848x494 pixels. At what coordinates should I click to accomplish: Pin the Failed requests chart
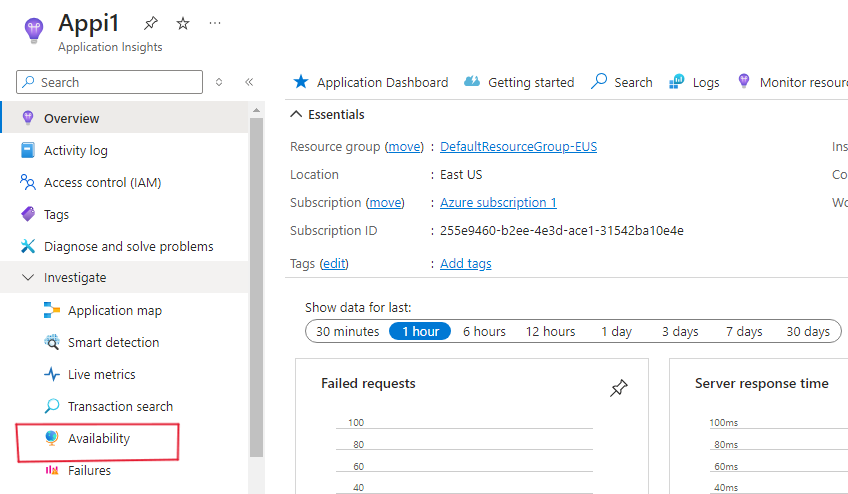tap(619, 388)
